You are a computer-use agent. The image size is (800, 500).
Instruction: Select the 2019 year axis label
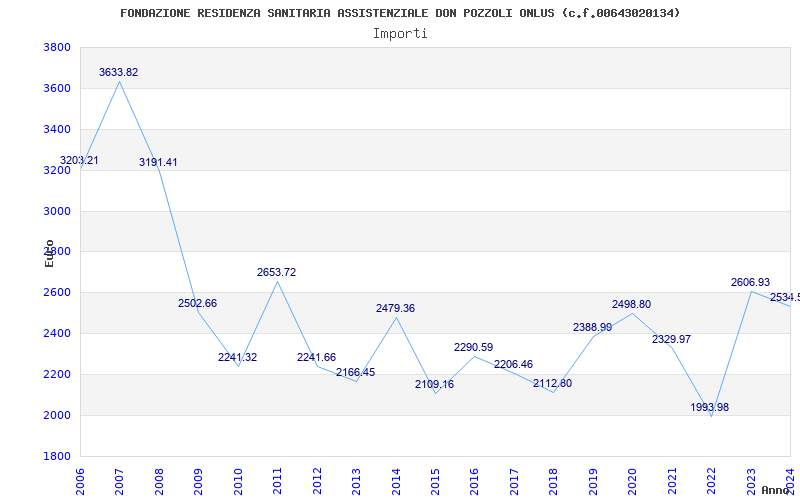(x=593, y=482)
